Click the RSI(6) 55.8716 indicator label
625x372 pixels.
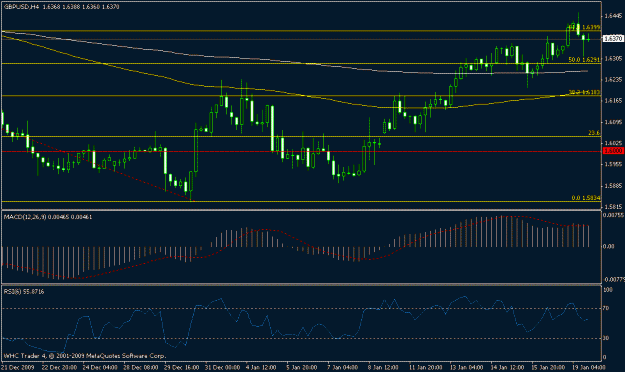click(24, 292)
